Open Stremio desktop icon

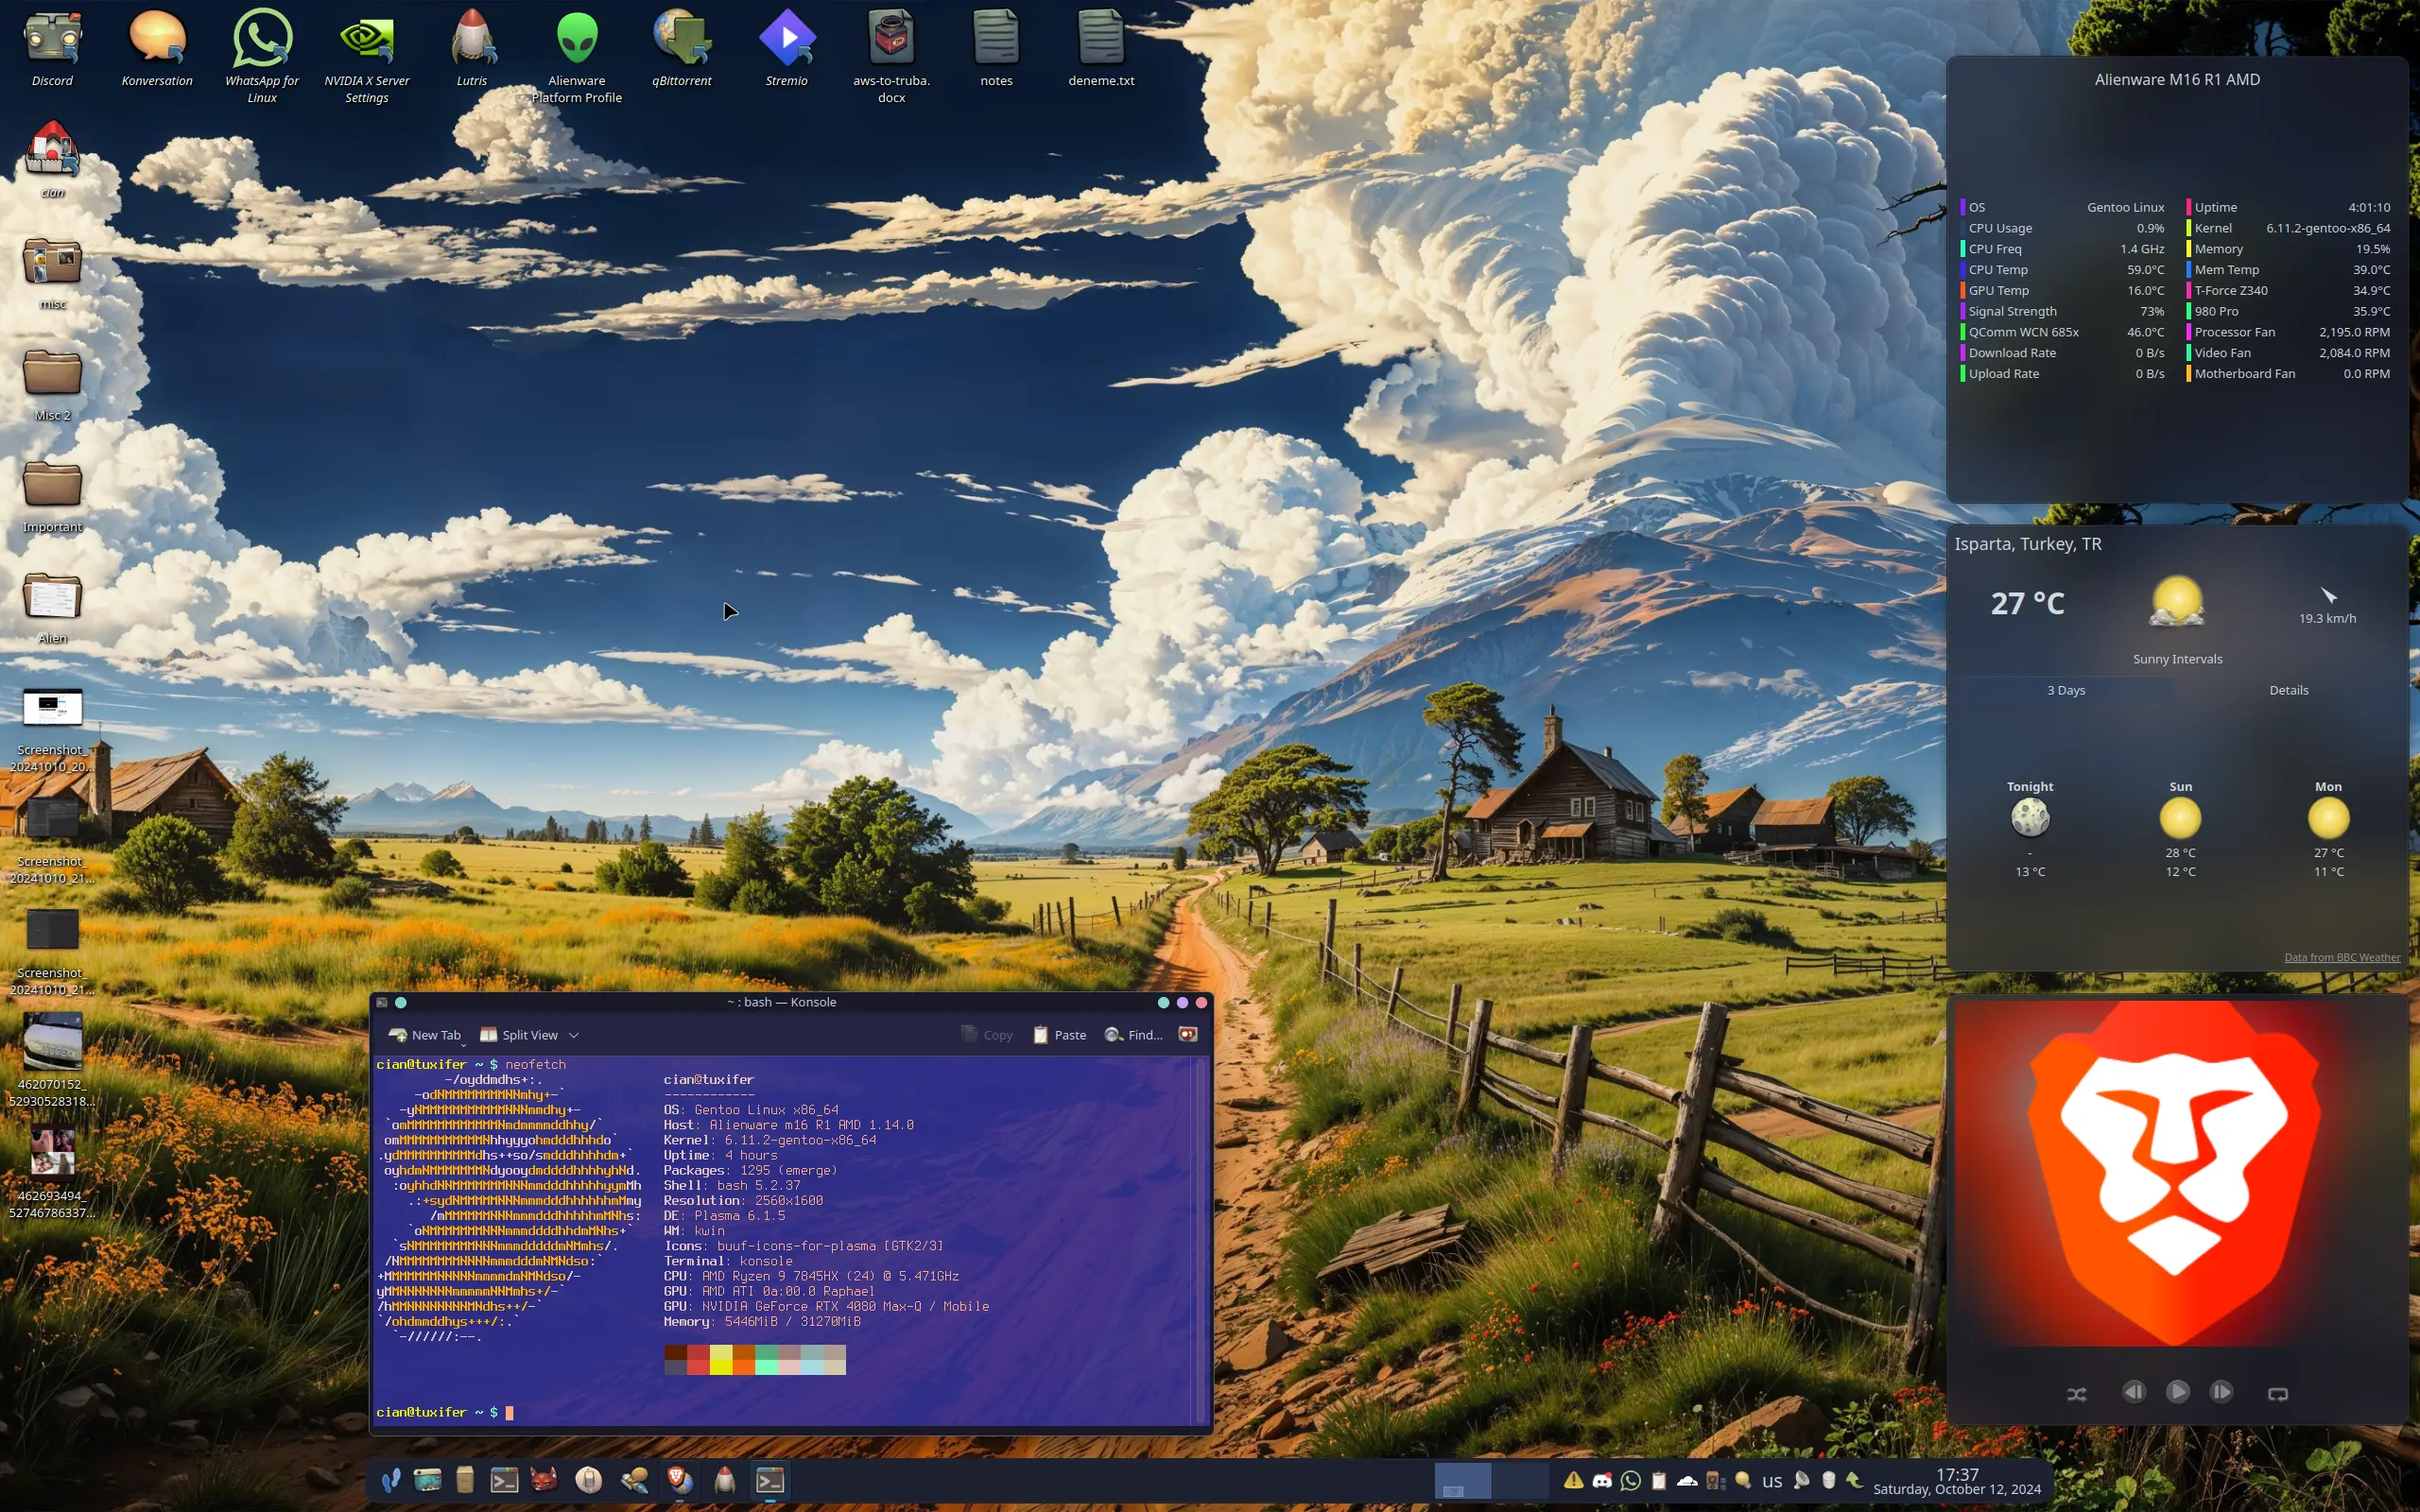pos(787,48)
